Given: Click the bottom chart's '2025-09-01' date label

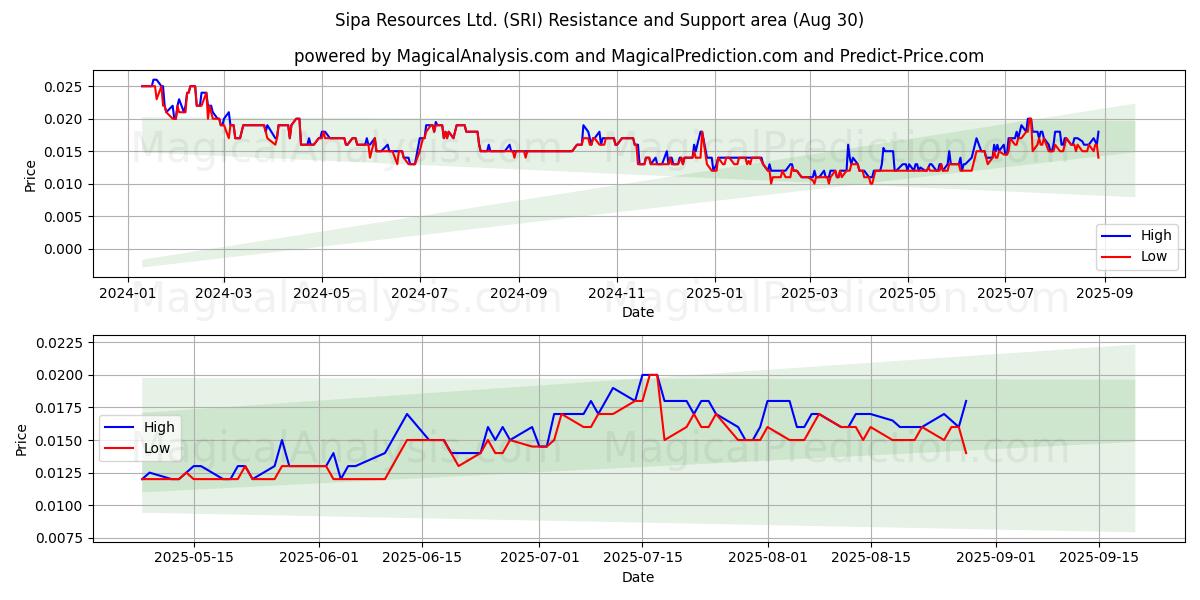Looking at the screenshot, I should click(x=996, y=558).
